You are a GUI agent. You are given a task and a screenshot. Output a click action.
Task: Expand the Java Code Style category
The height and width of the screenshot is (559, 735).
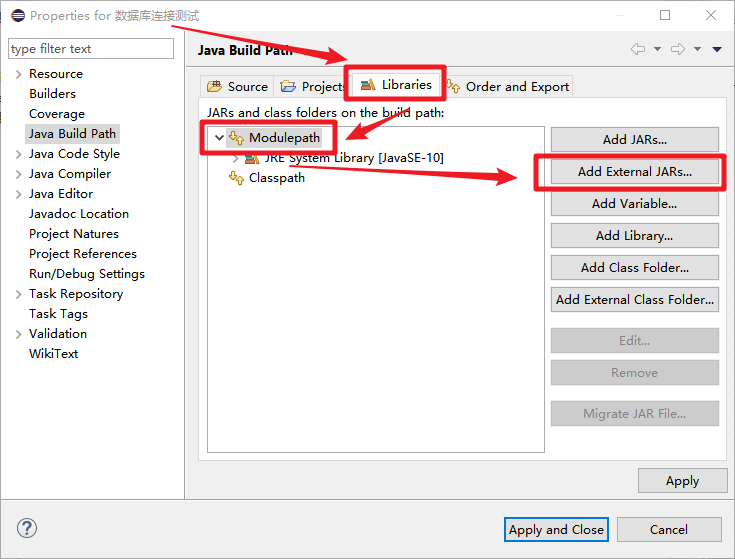(18, 154)
